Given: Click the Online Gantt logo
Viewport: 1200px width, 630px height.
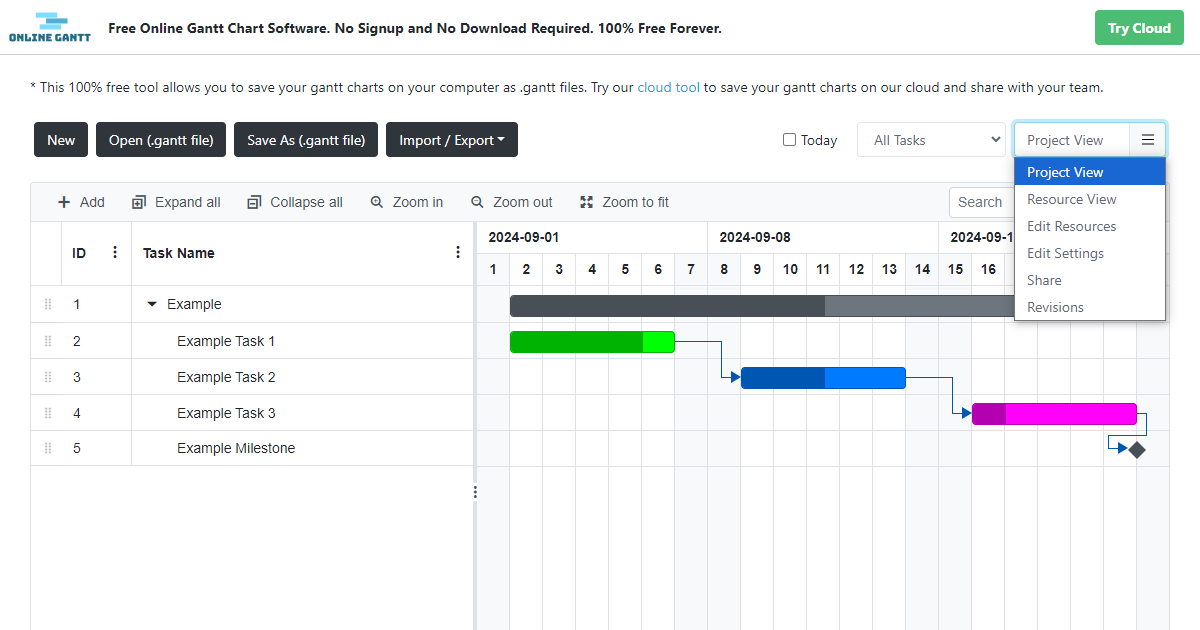Looking at the screenshot, I should click(50, 28).
